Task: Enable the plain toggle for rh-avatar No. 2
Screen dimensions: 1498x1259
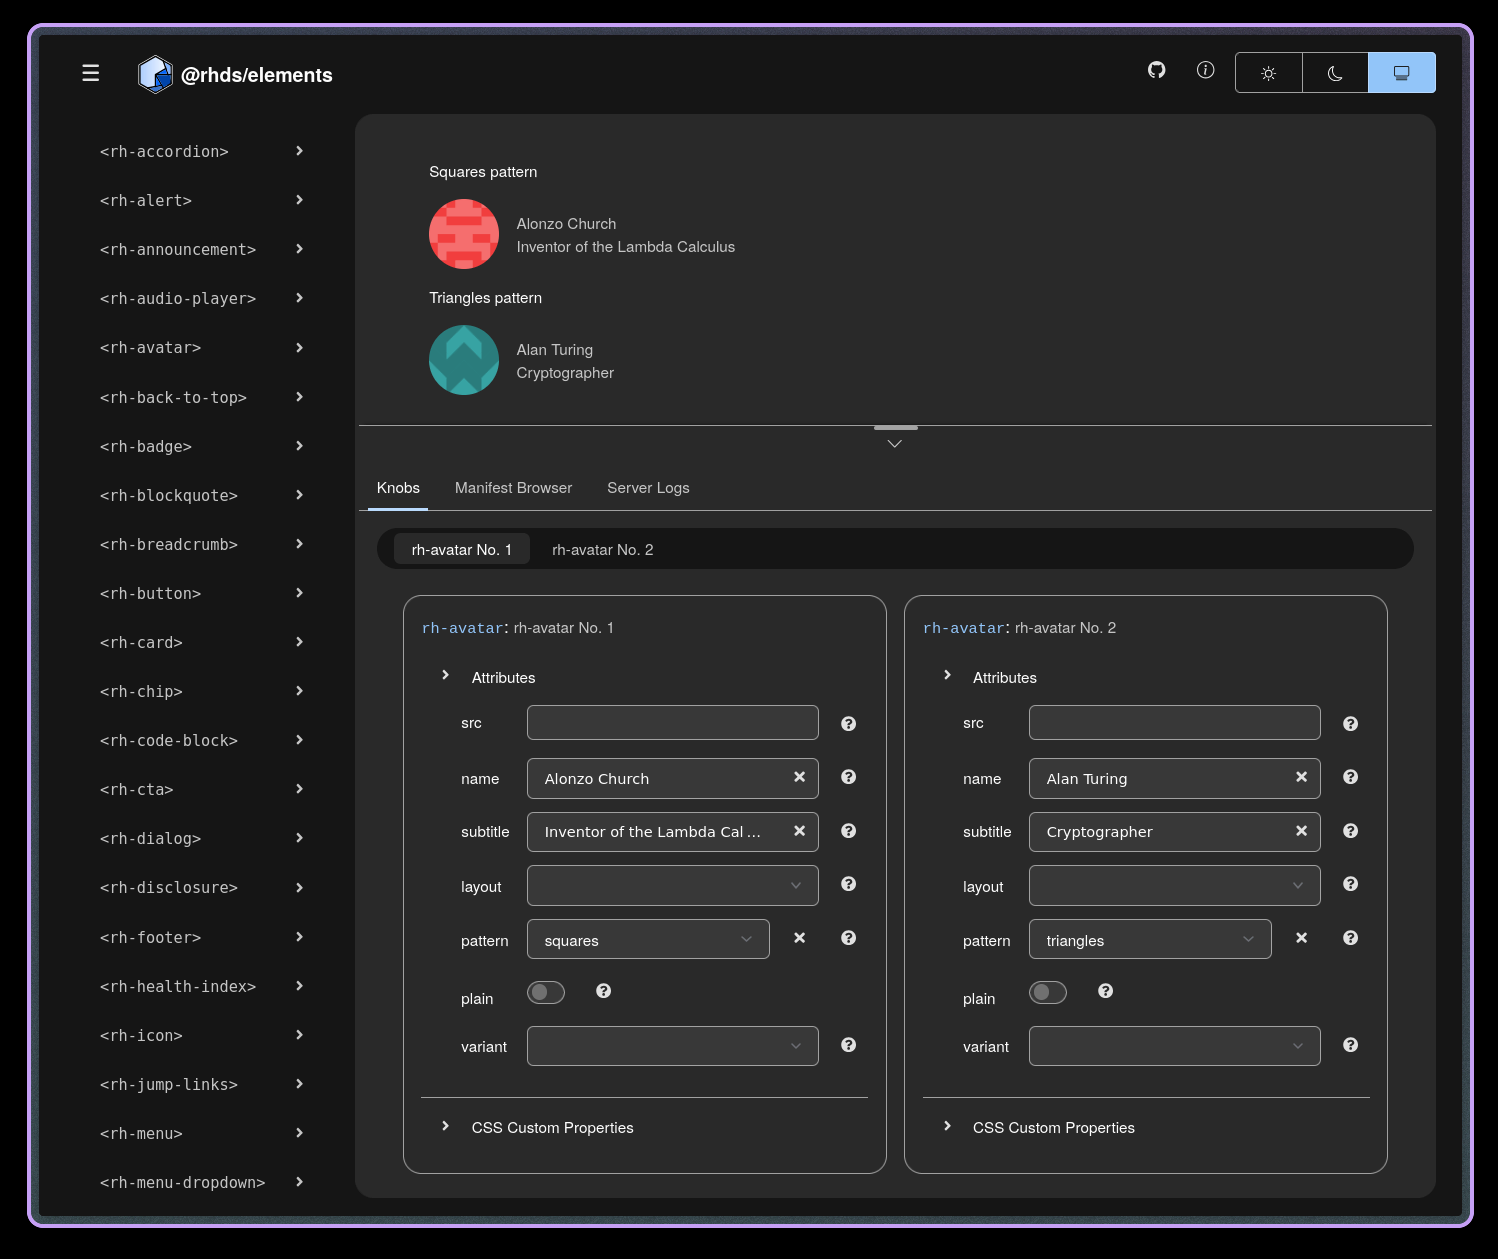Action: tap(1048, 992)
